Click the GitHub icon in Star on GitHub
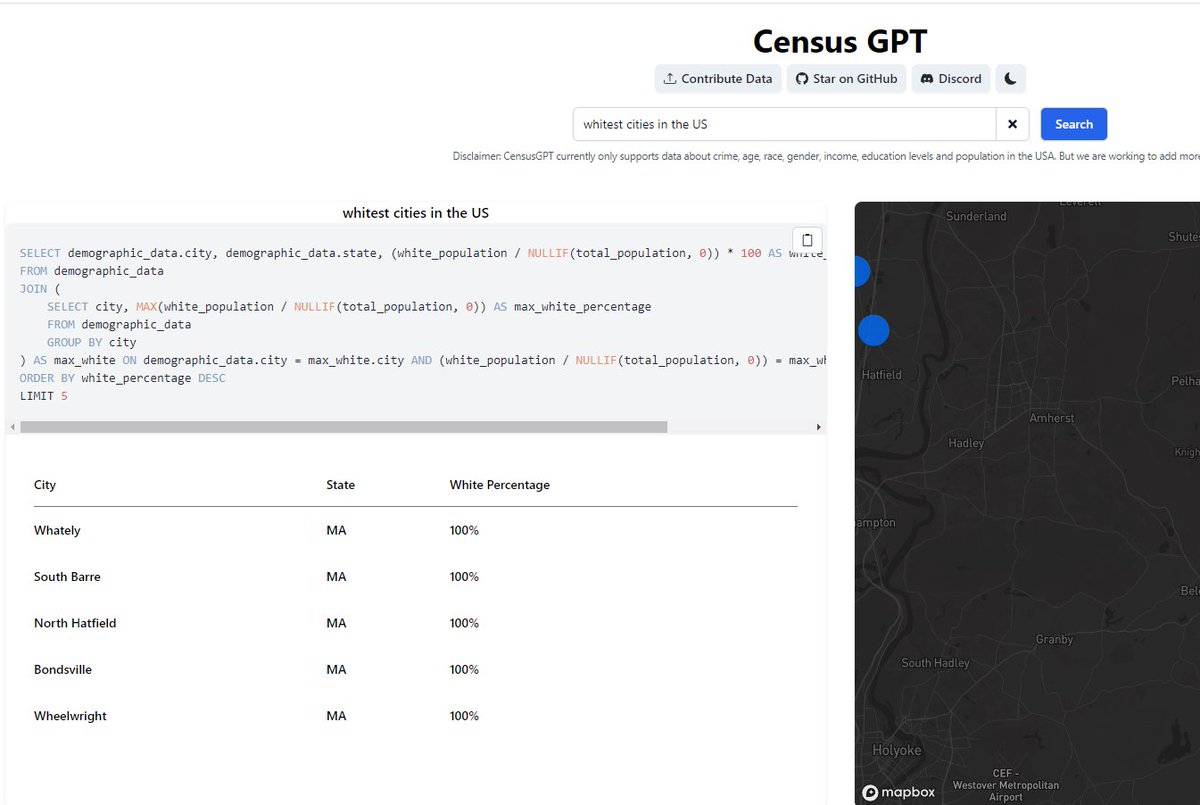 point(801,79)
